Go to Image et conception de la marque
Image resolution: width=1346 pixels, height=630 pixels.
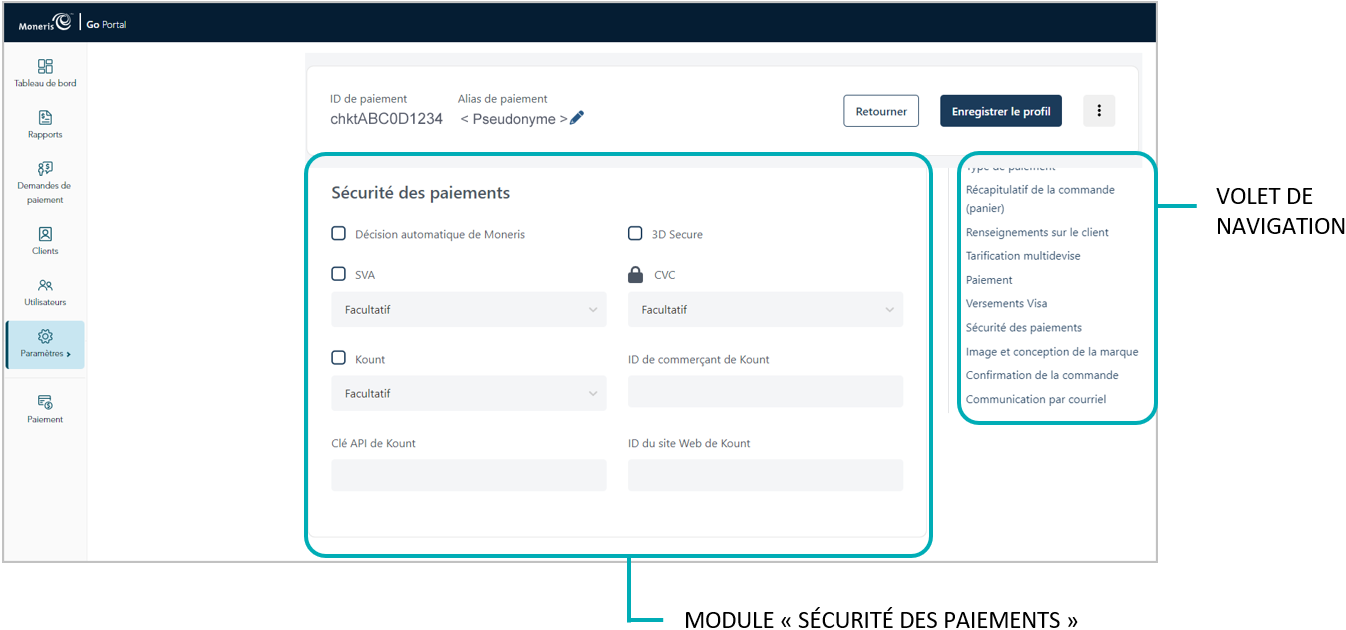(x=1052, y=352)
